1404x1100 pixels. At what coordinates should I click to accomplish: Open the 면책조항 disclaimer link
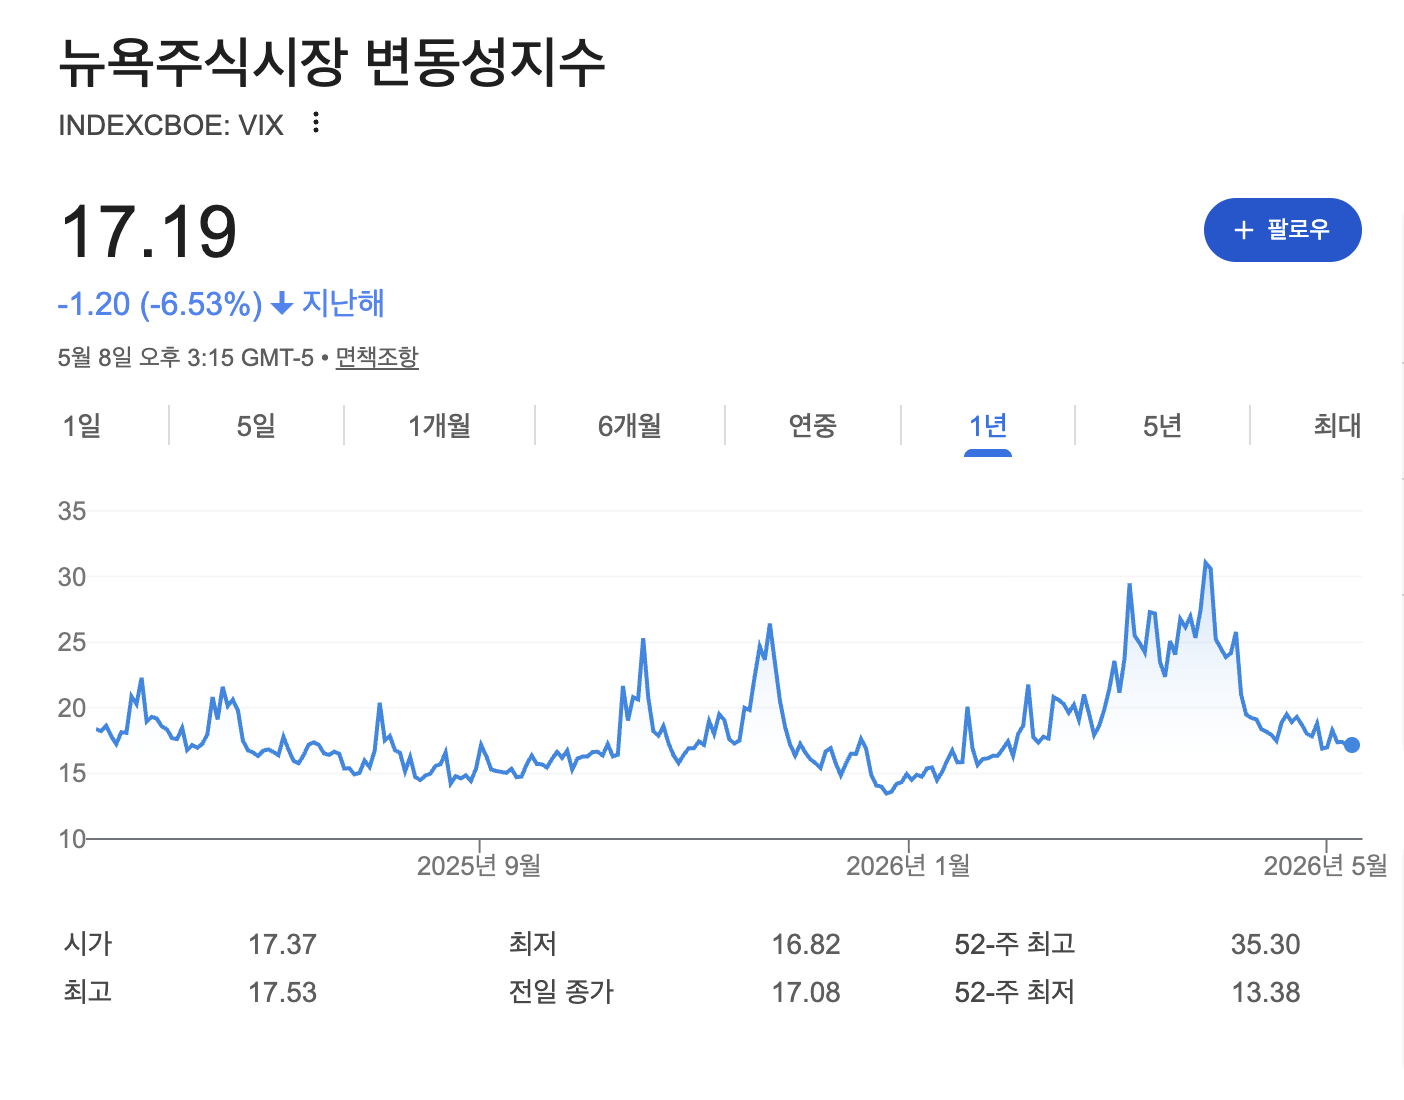pyautogui.click(x=377, y=357)
